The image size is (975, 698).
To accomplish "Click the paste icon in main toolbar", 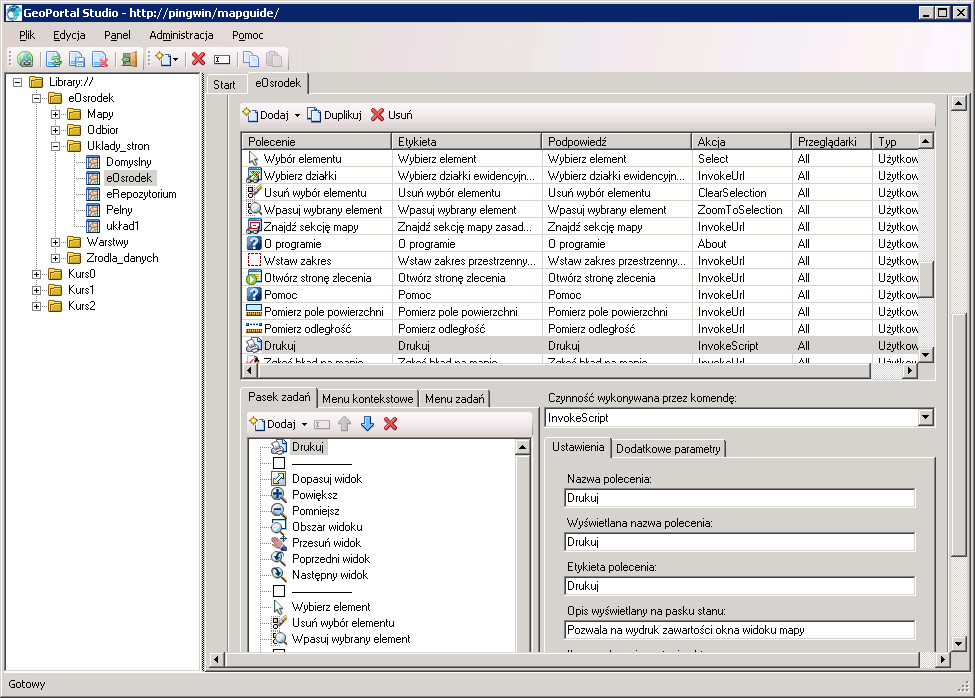I will [274, 59].
